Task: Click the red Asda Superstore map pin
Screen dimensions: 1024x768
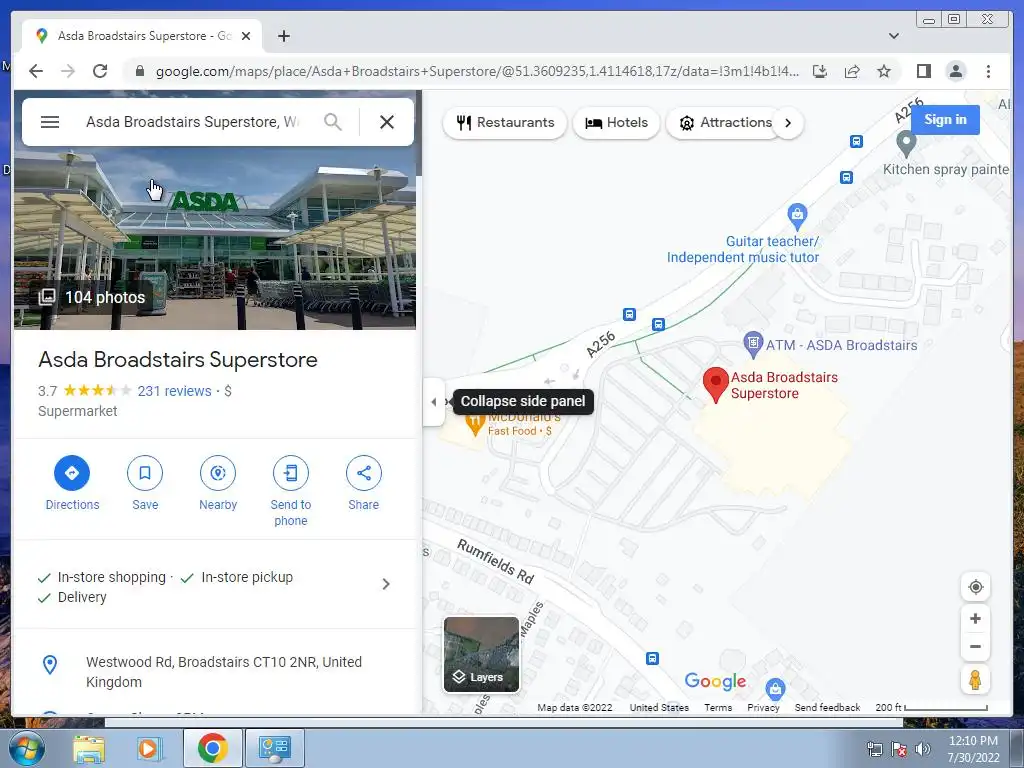Action: coord(716,385)
